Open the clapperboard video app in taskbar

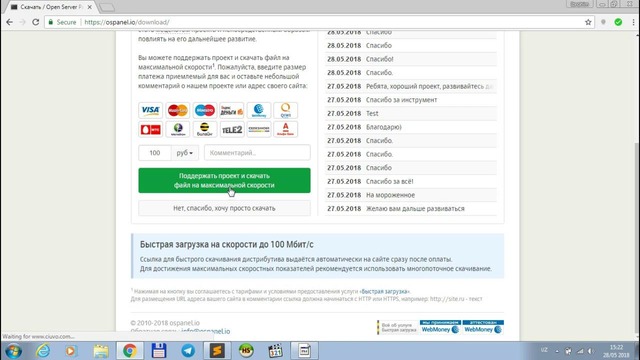[x=276, y=351]
